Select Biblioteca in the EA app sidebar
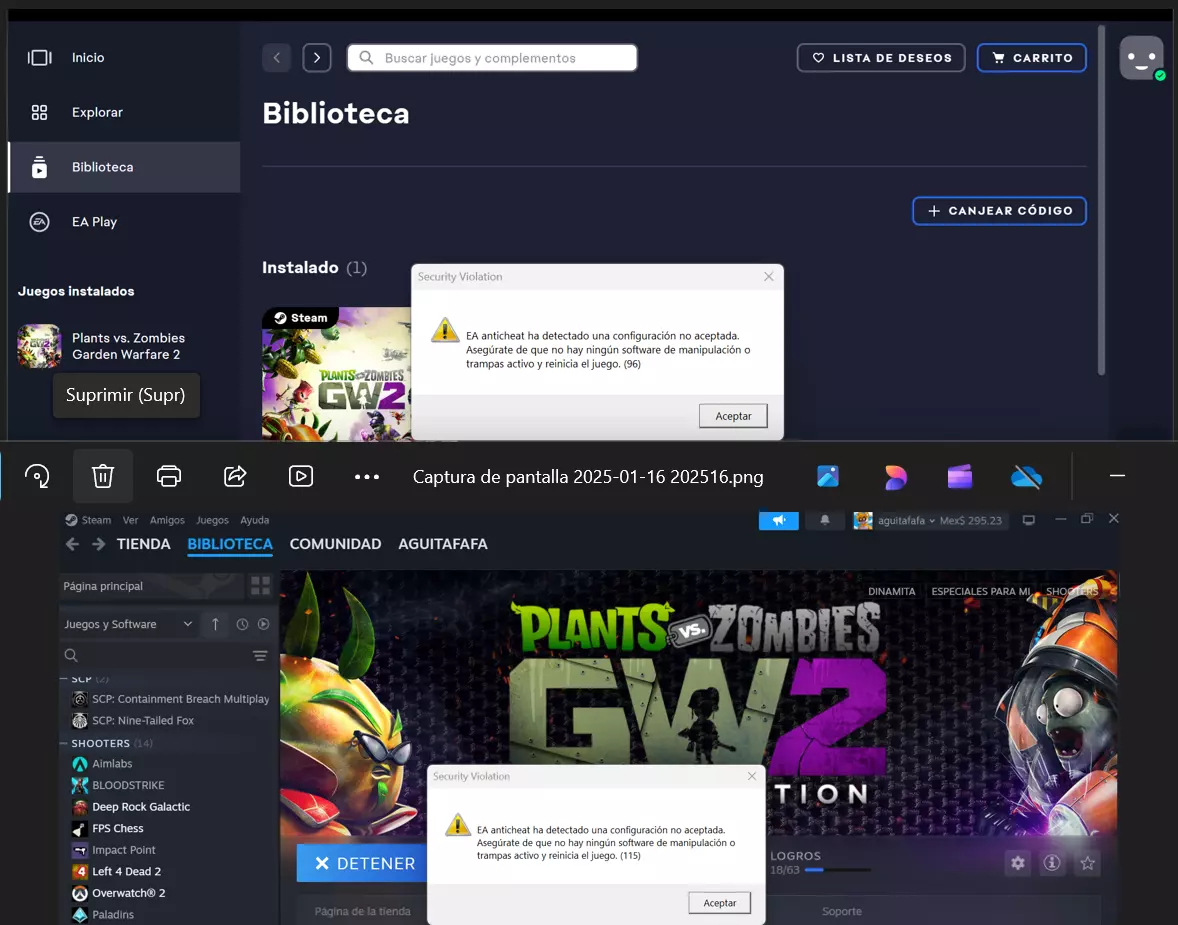The image size is (1178, 925). click(x=124, y=167)
